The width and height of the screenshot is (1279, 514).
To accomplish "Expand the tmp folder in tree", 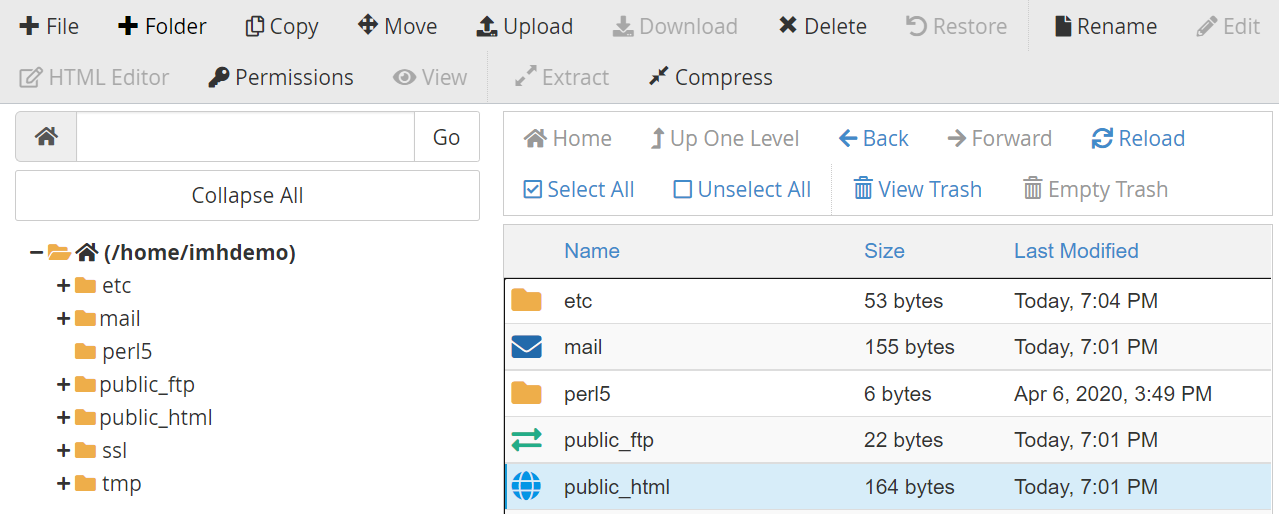I will tap(63, 484).
